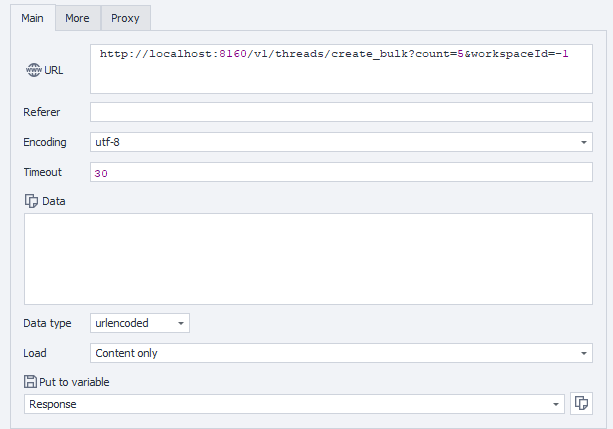Expand the Encoding utf-8 dropdown
This screenshot has height=429, width=613.
(583, 142)
